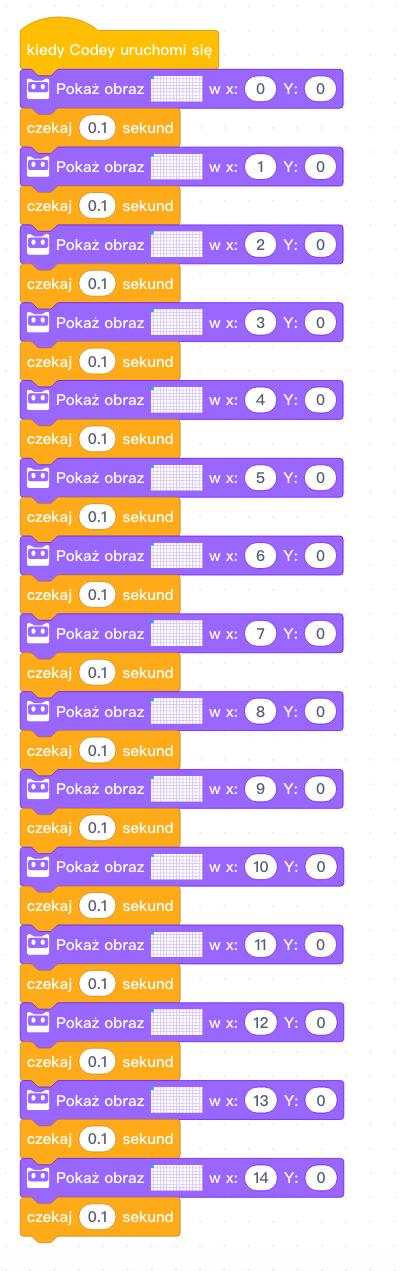Open image matrix picker in x 12 block

pos(176,1022)
